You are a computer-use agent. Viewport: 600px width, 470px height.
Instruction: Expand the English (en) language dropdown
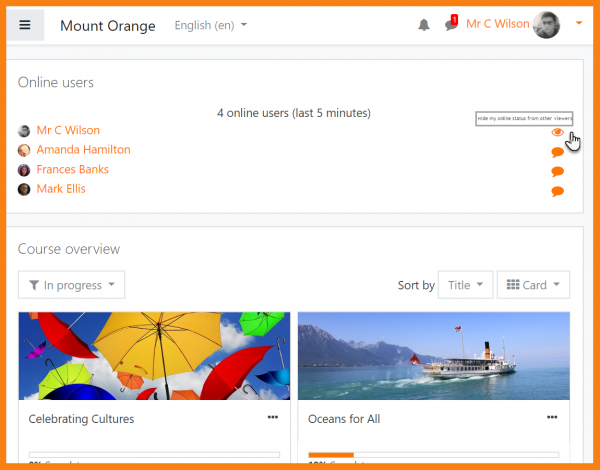pos(211,25)
